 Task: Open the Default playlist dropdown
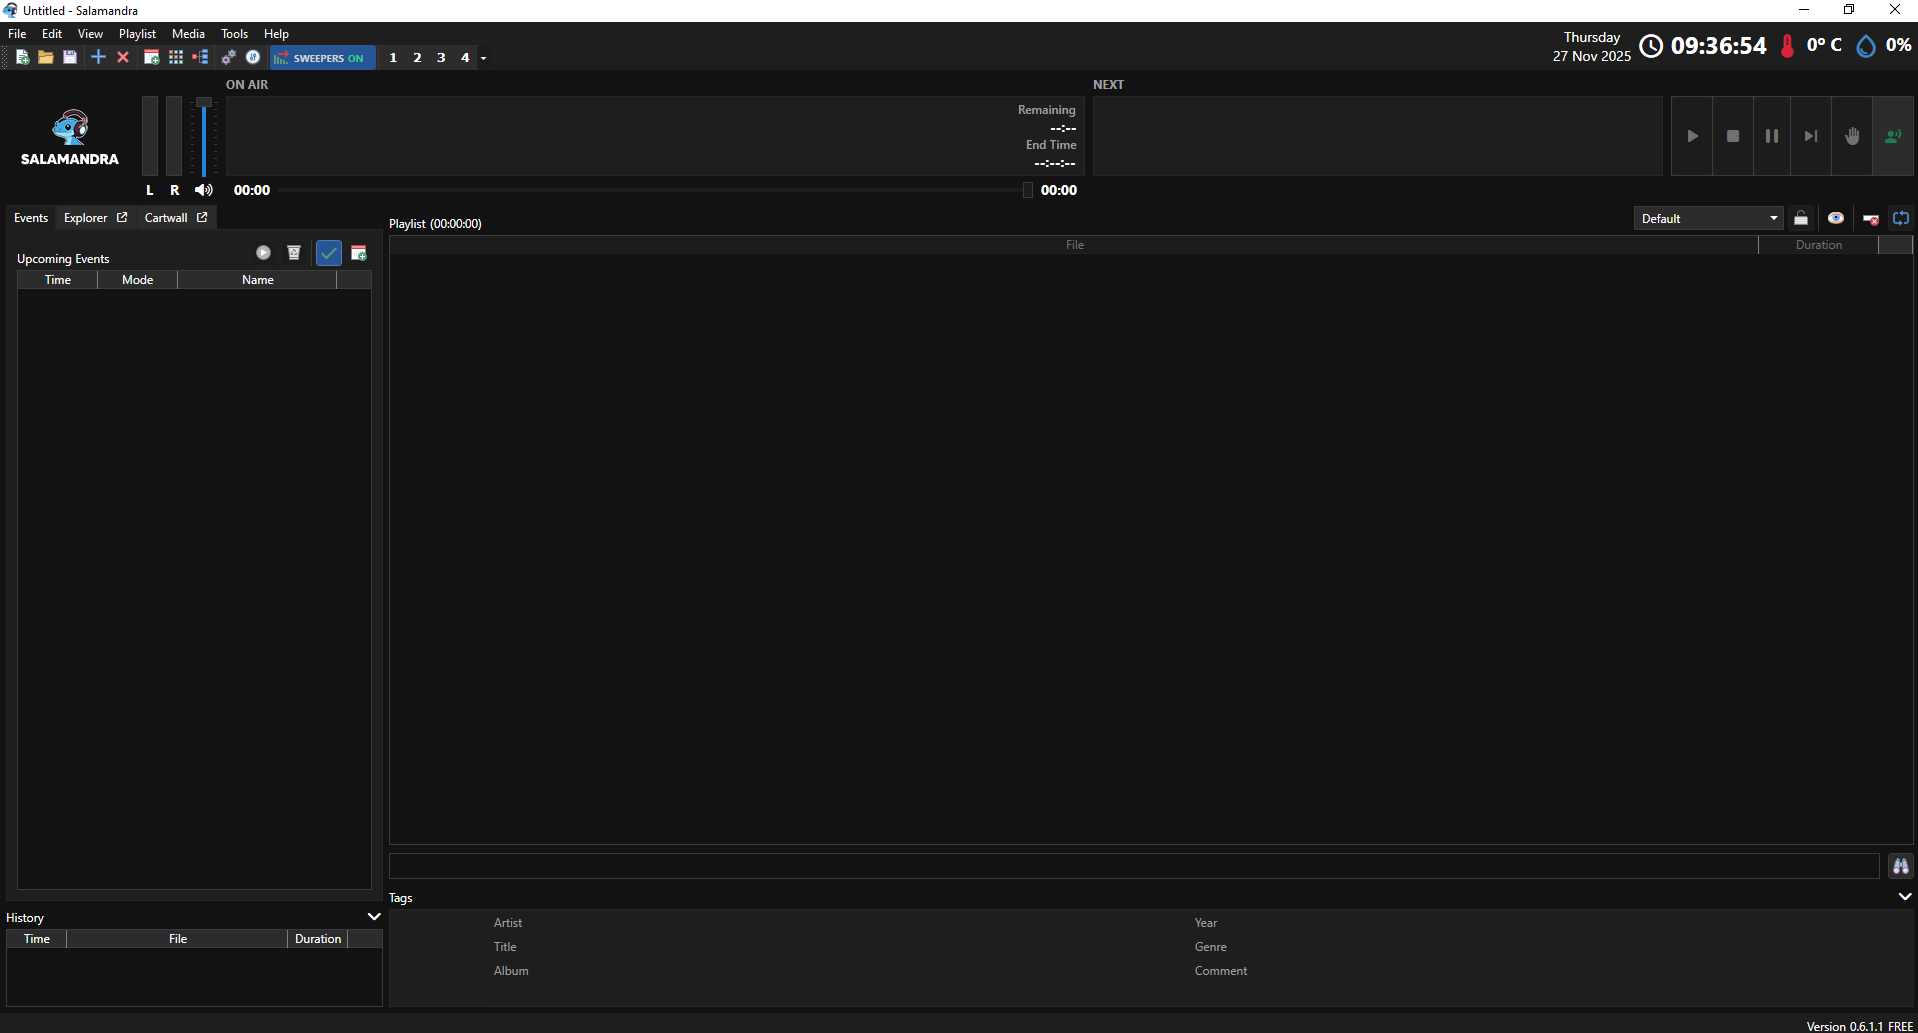pos(1708,218)
